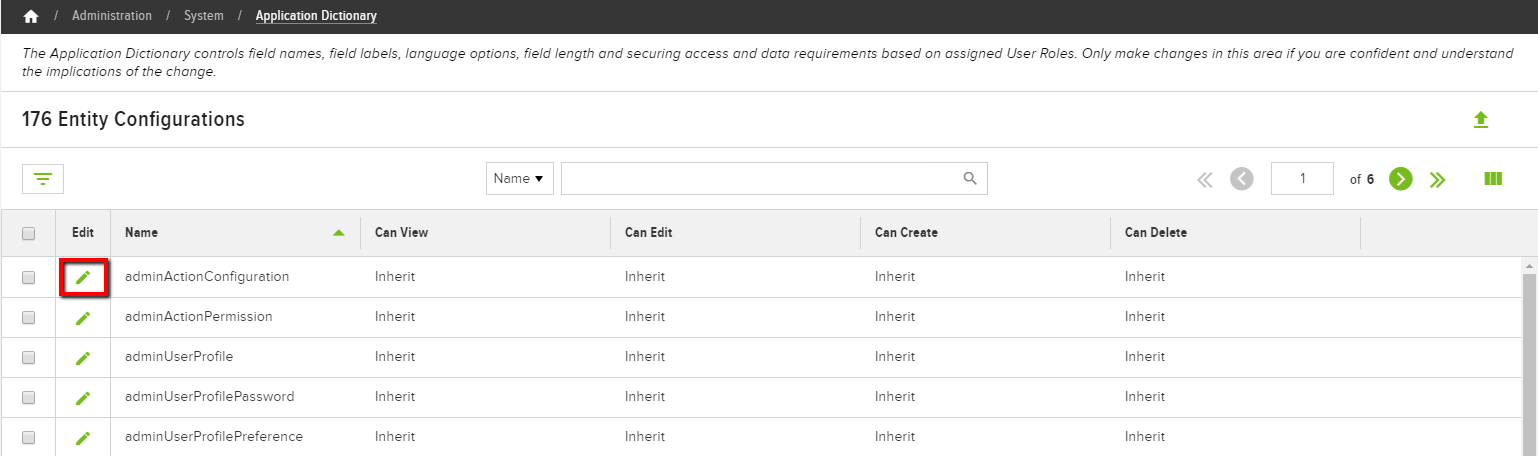Click the green upload/export arrow icon

(x=1481, y=120)
